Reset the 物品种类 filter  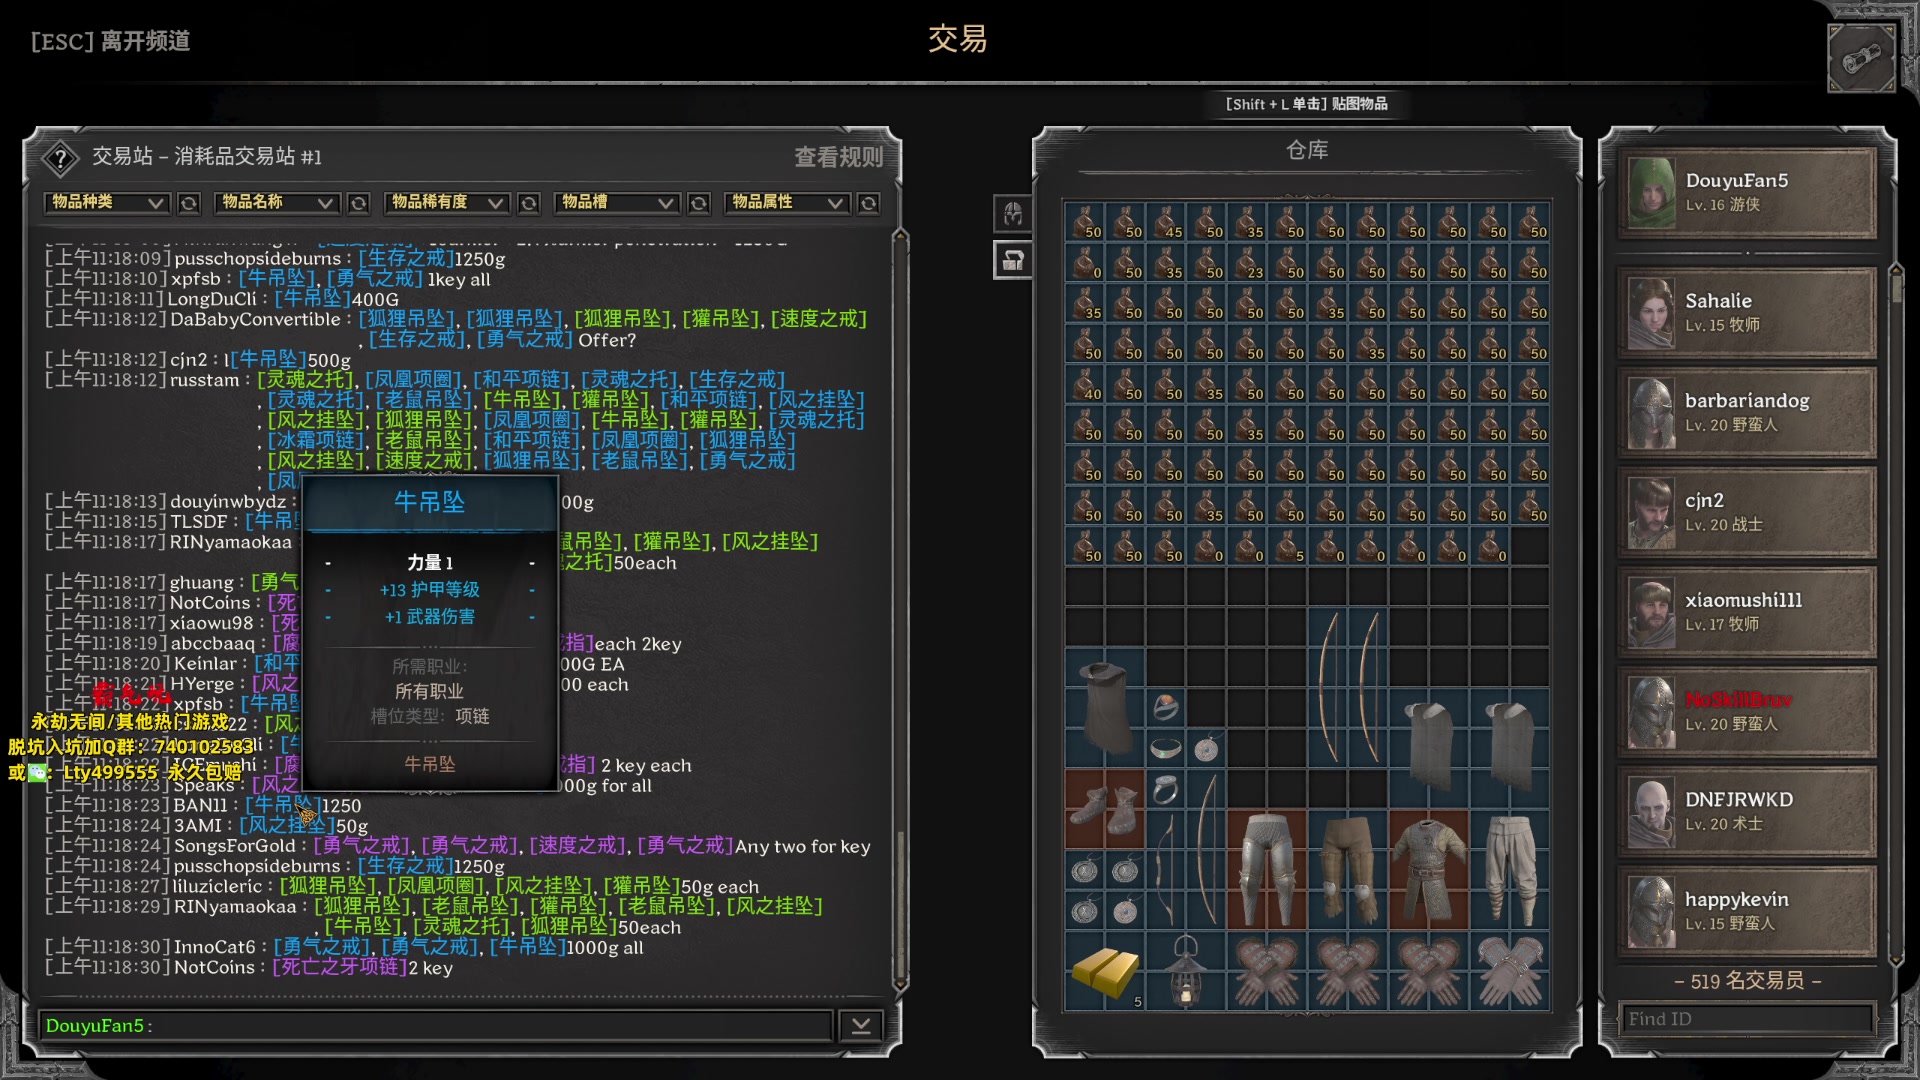pos(188,203)
